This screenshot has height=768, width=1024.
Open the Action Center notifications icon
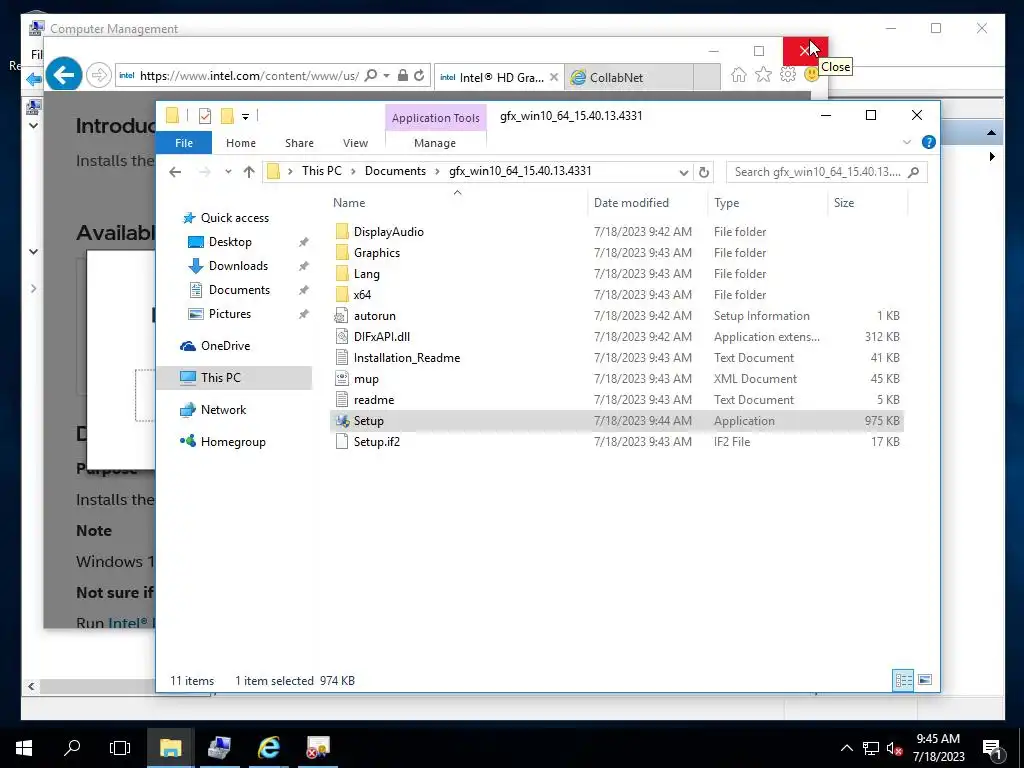coord(991,748)
